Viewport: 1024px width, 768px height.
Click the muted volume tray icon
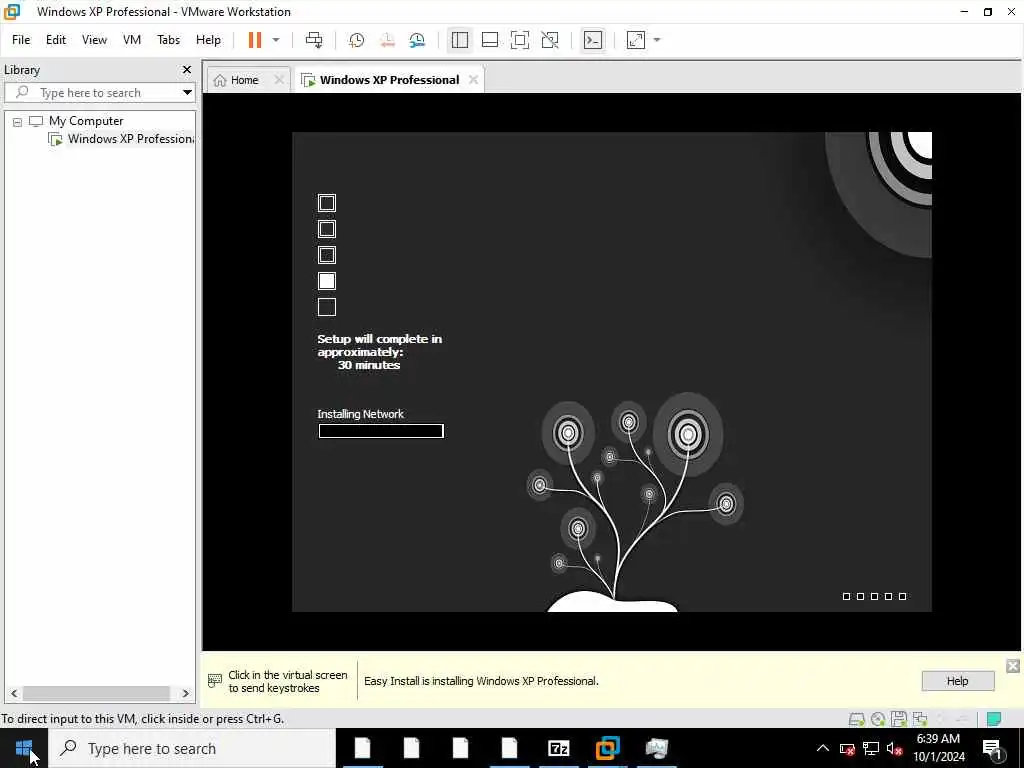(x=894, y=748)
